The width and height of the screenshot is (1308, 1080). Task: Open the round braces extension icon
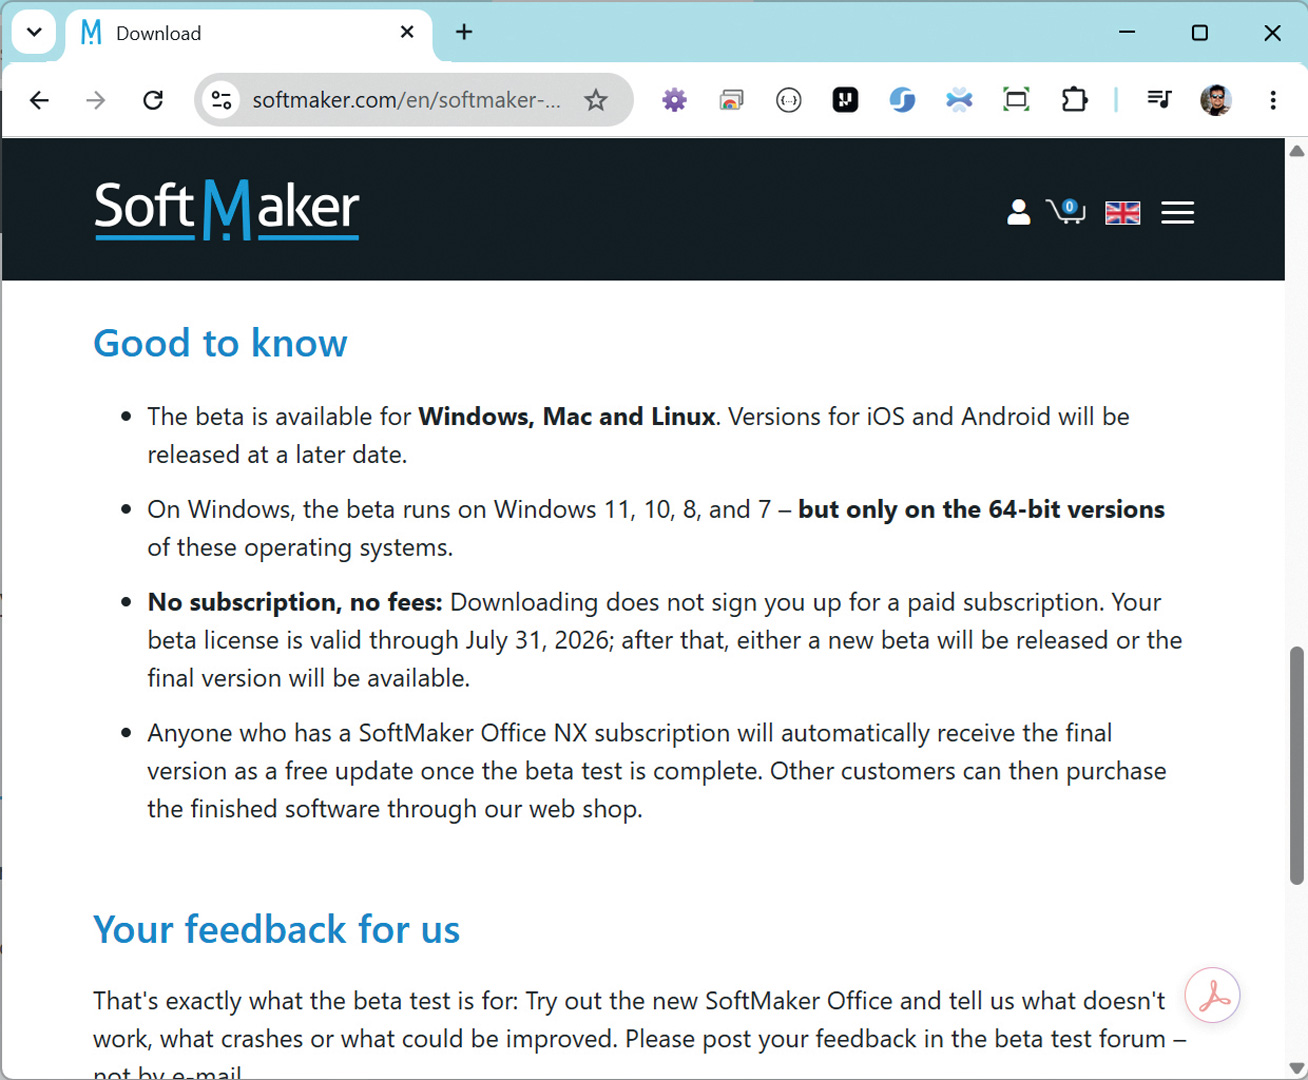pos(789,100)
